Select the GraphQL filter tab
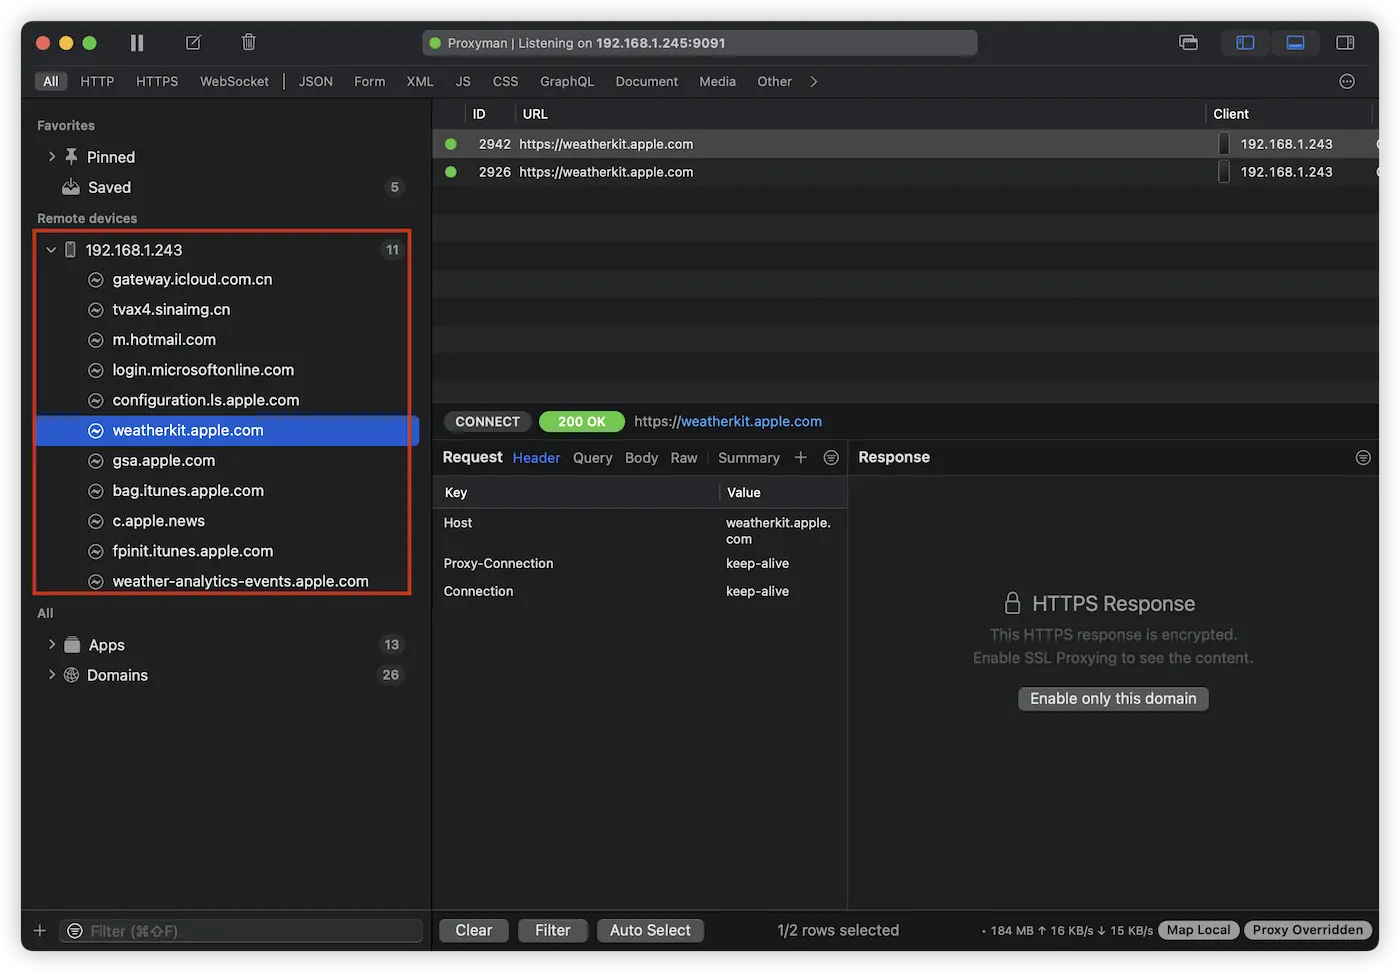Viewport: 1400px width, 972px height. point(567,82)
